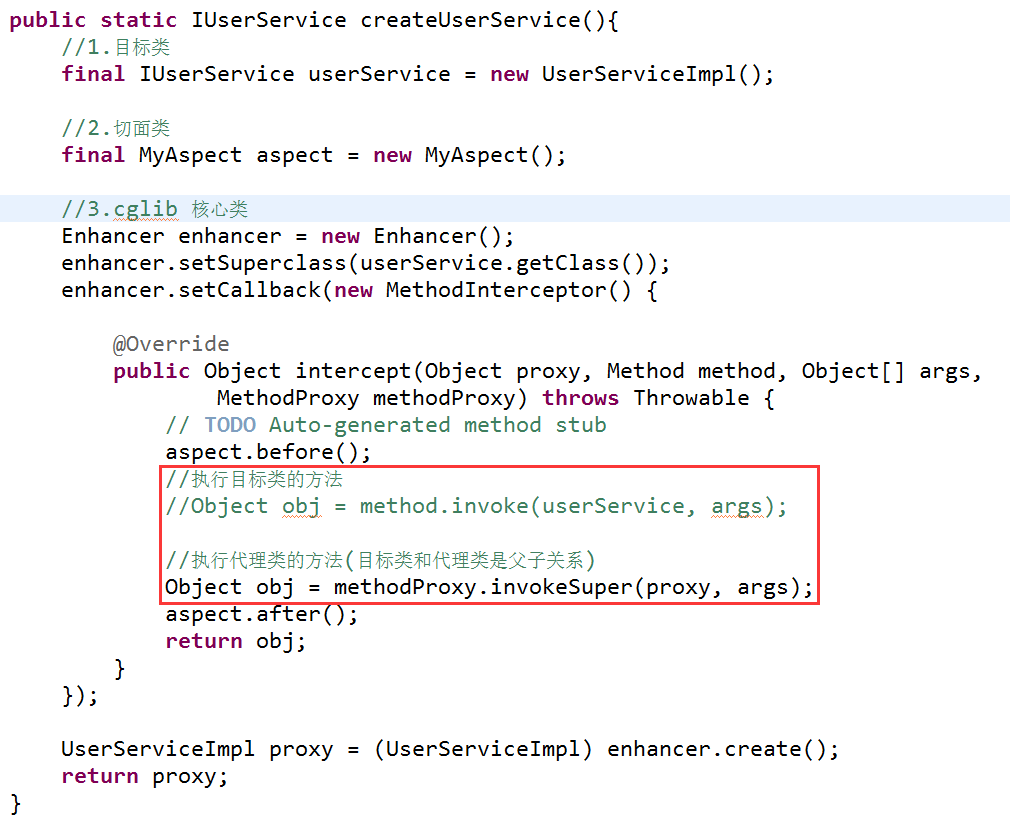
Task: Click the 'aspect.after();' line
Action: [x=262, y=615]
